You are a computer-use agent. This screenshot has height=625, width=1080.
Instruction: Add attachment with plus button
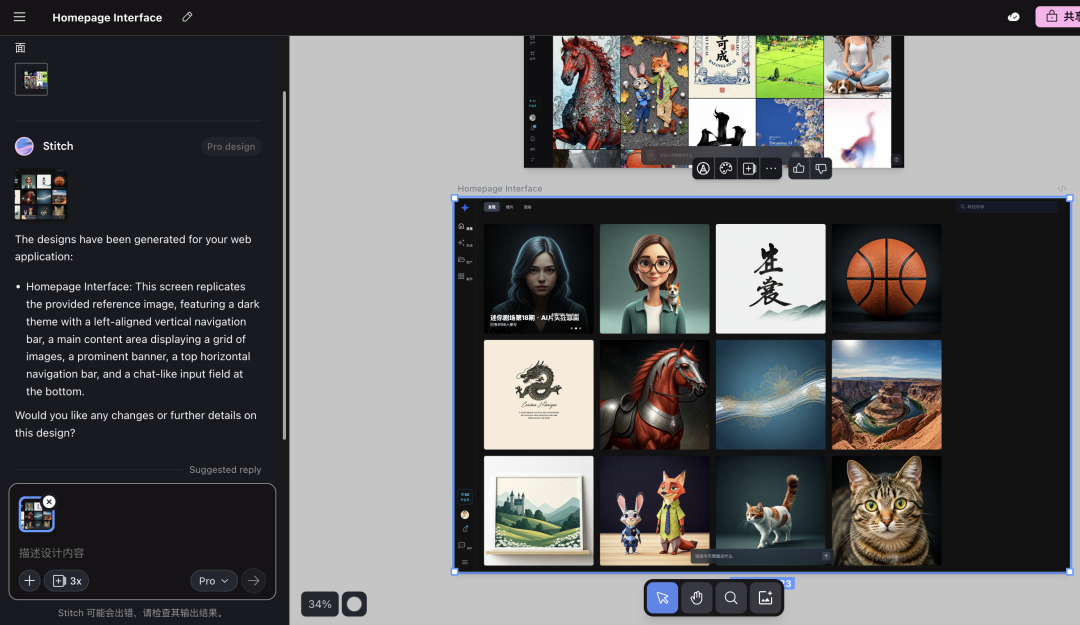pos(30,581)
